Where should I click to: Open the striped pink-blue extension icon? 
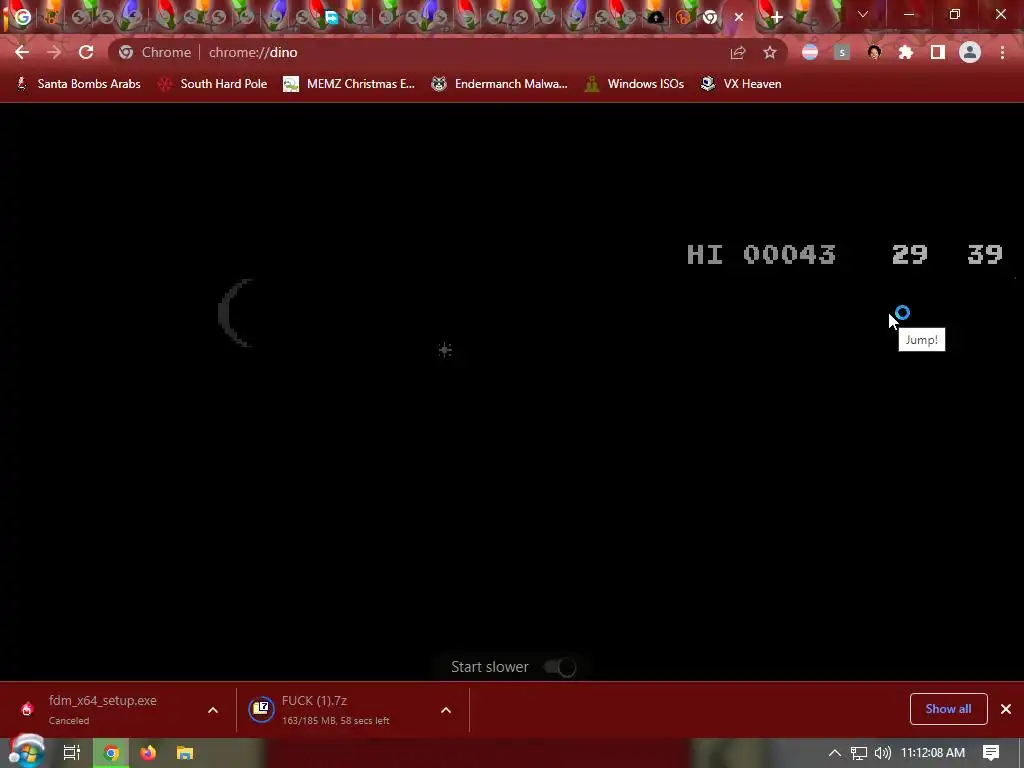pos(810,52)
